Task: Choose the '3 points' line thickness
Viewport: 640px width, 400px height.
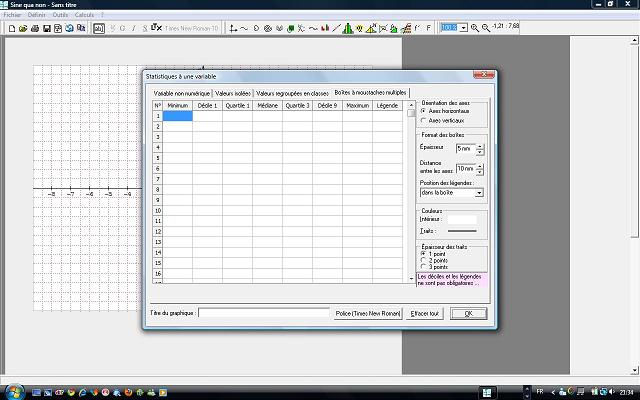Action: tap(422, 267)
